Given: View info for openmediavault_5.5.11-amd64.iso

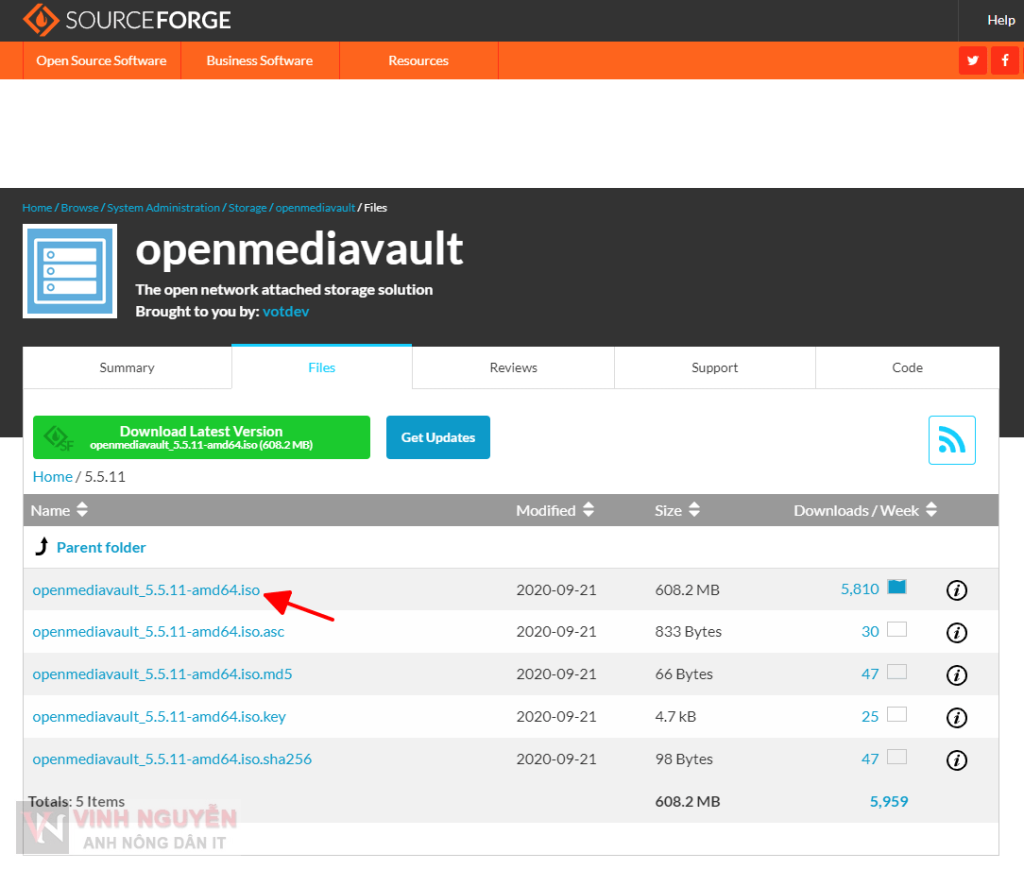Looking at the screenshot, I should [x=956, y=590].
